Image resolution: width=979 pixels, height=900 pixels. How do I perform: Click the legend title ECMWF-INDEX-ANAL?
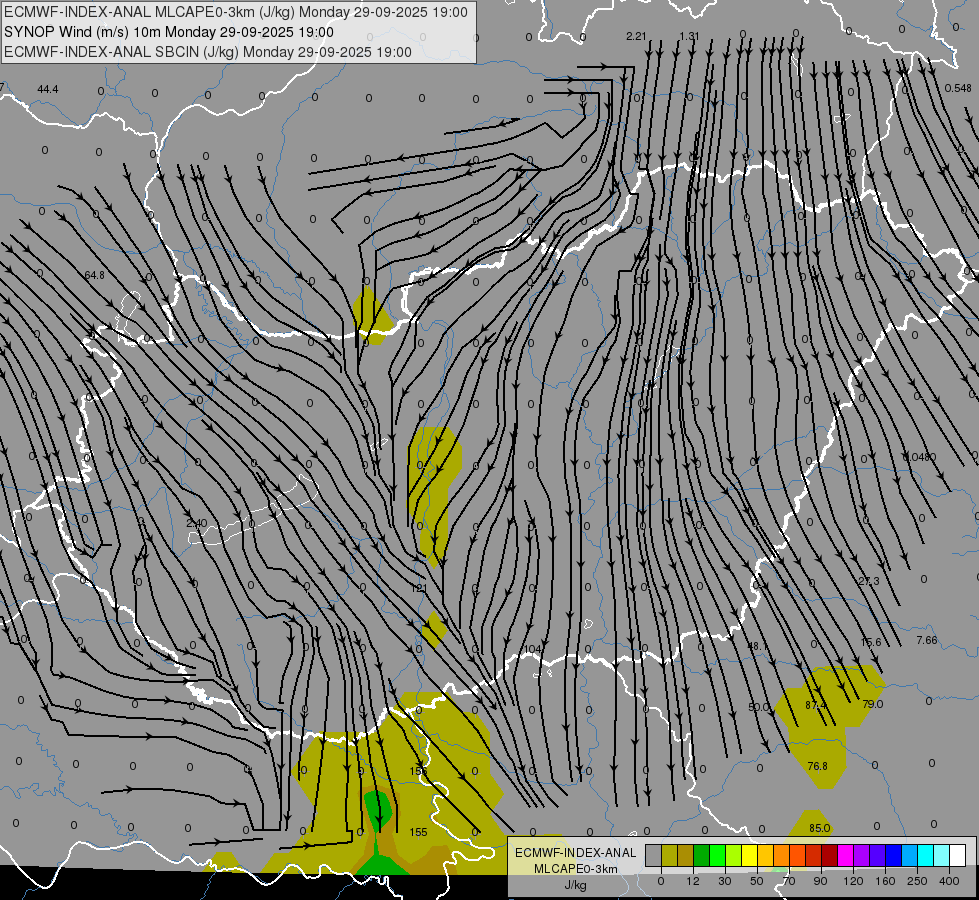[575, 853]
